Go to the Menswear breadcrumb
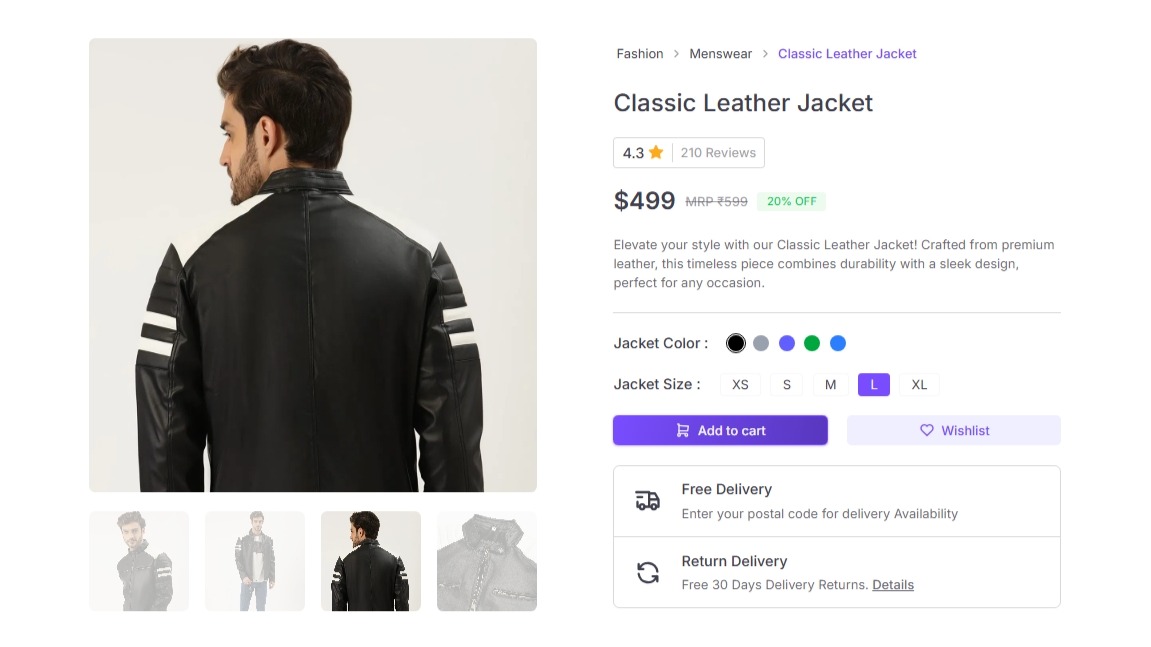The width and height of the screenshot is (1151, 647). pyautogui.click(x=720, y=54)
